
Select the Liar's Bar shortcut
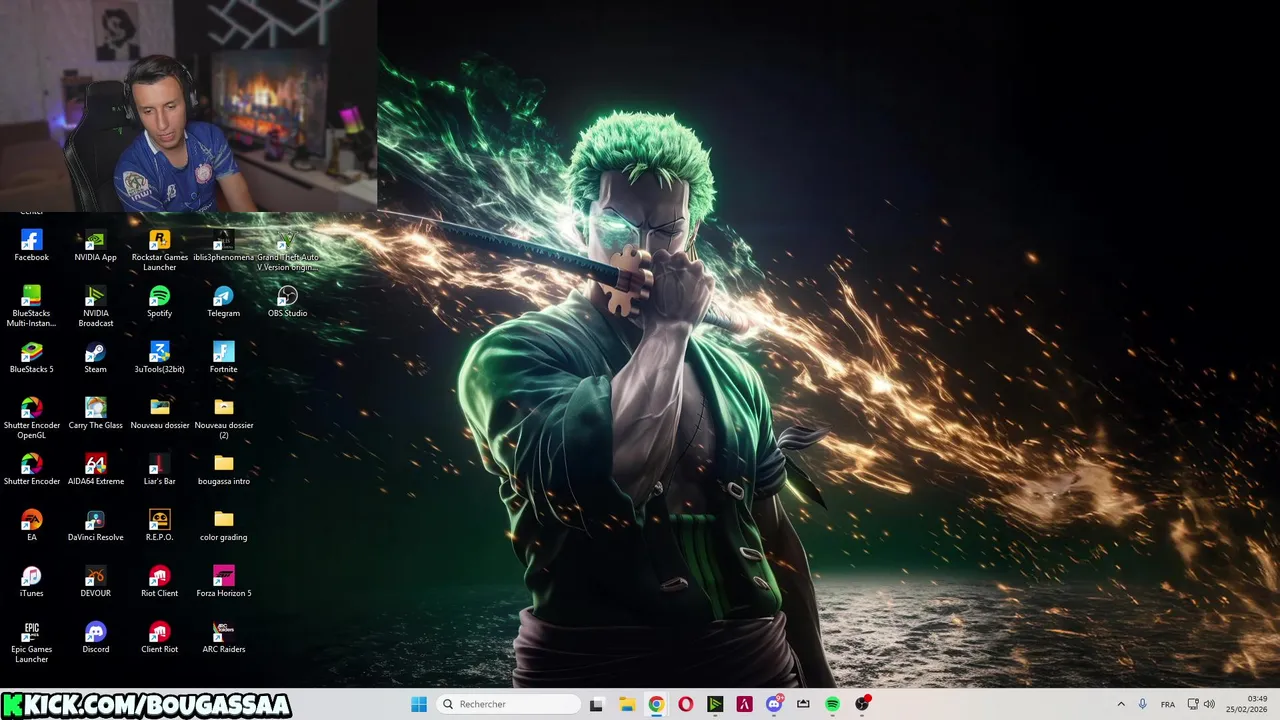159,469
